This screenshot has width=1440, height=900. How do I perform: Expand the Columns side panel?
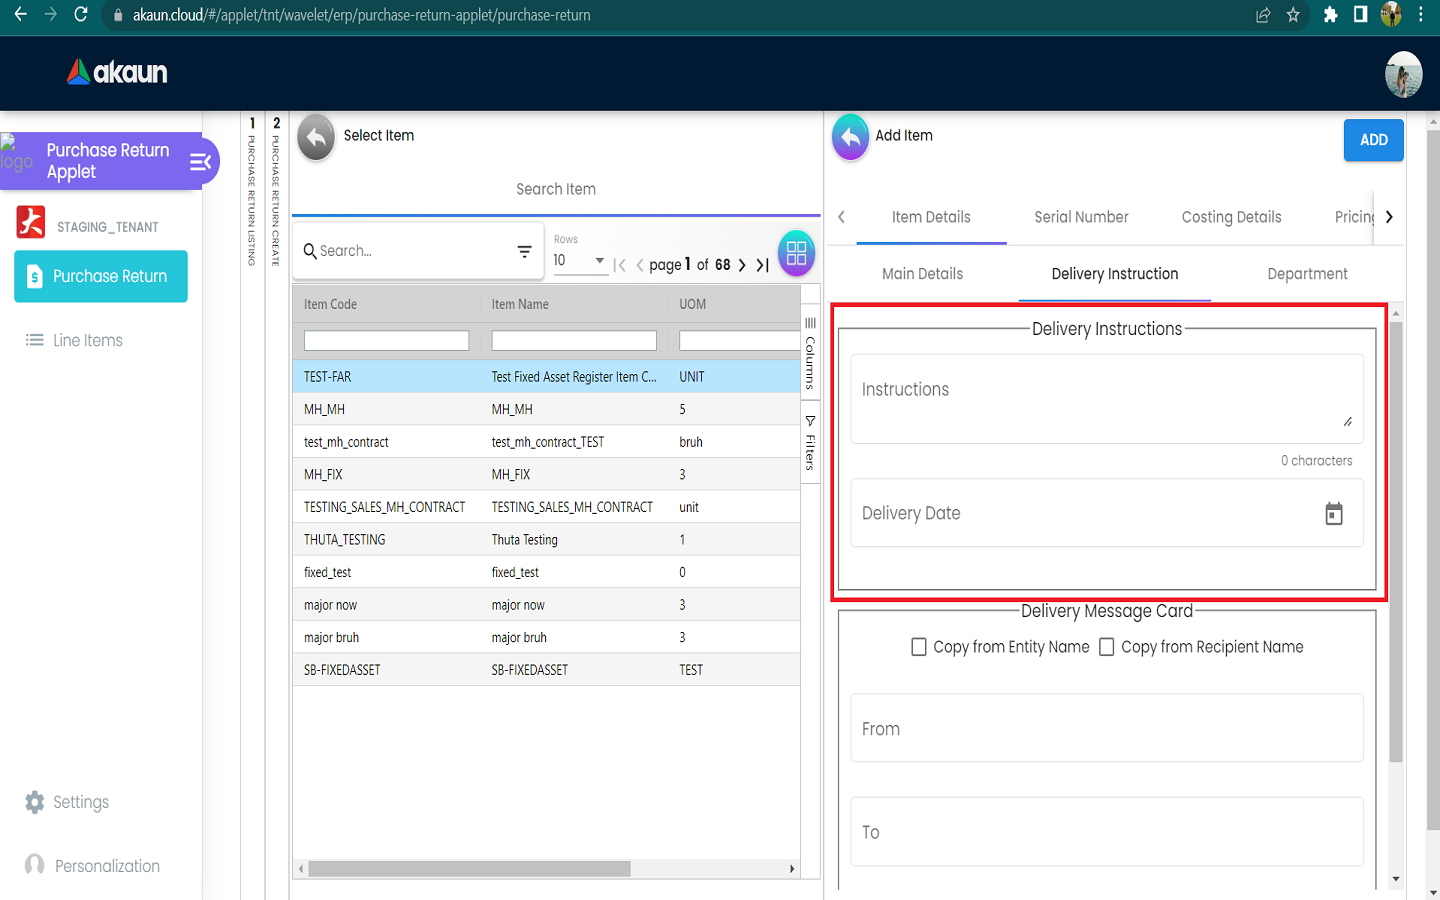pos(810,353)
